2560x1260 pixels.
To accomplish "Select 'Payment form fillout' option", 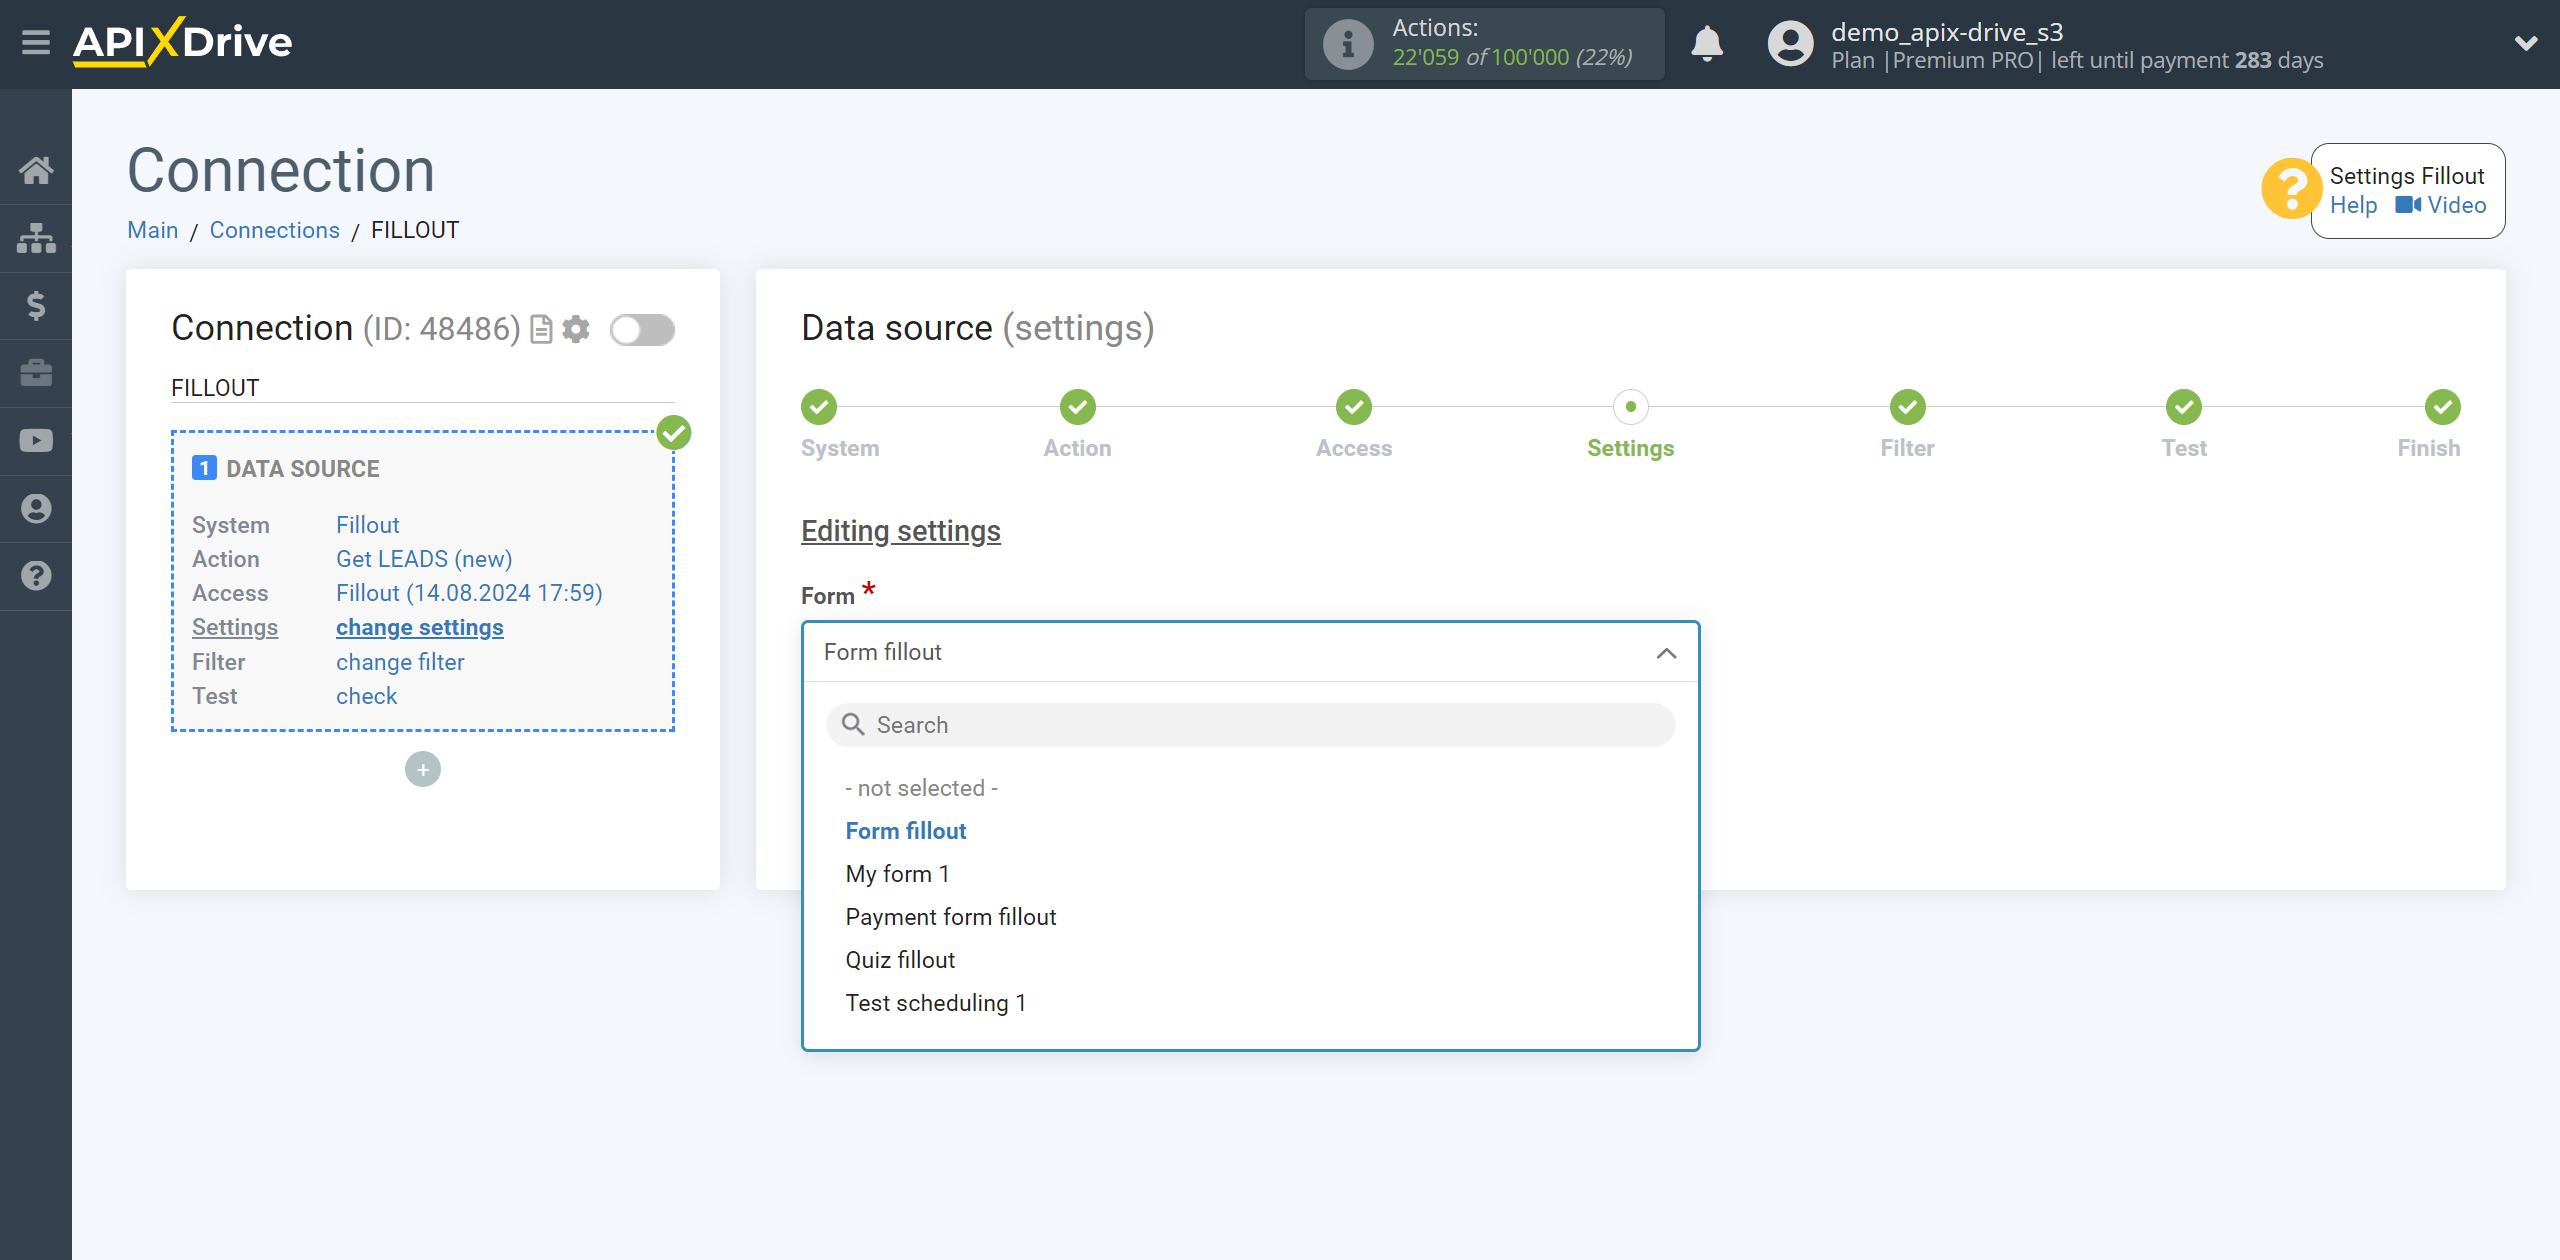I will pyautogui.click(x=951, y=917).
